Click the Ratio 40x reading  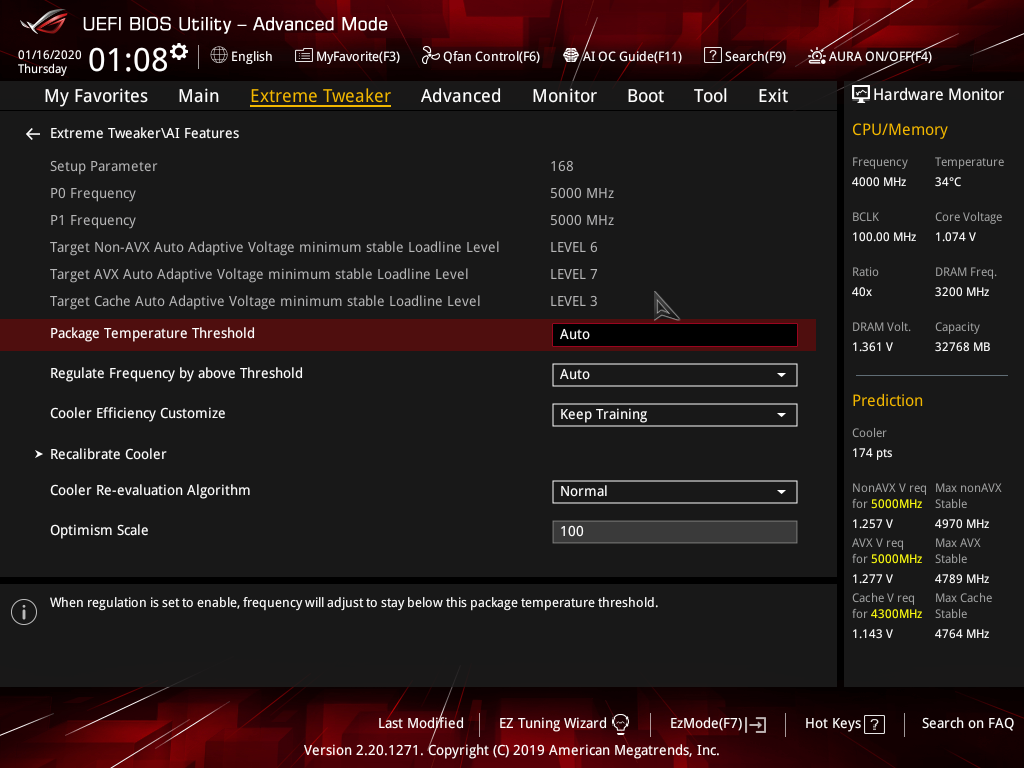click(x=861, y=292)
